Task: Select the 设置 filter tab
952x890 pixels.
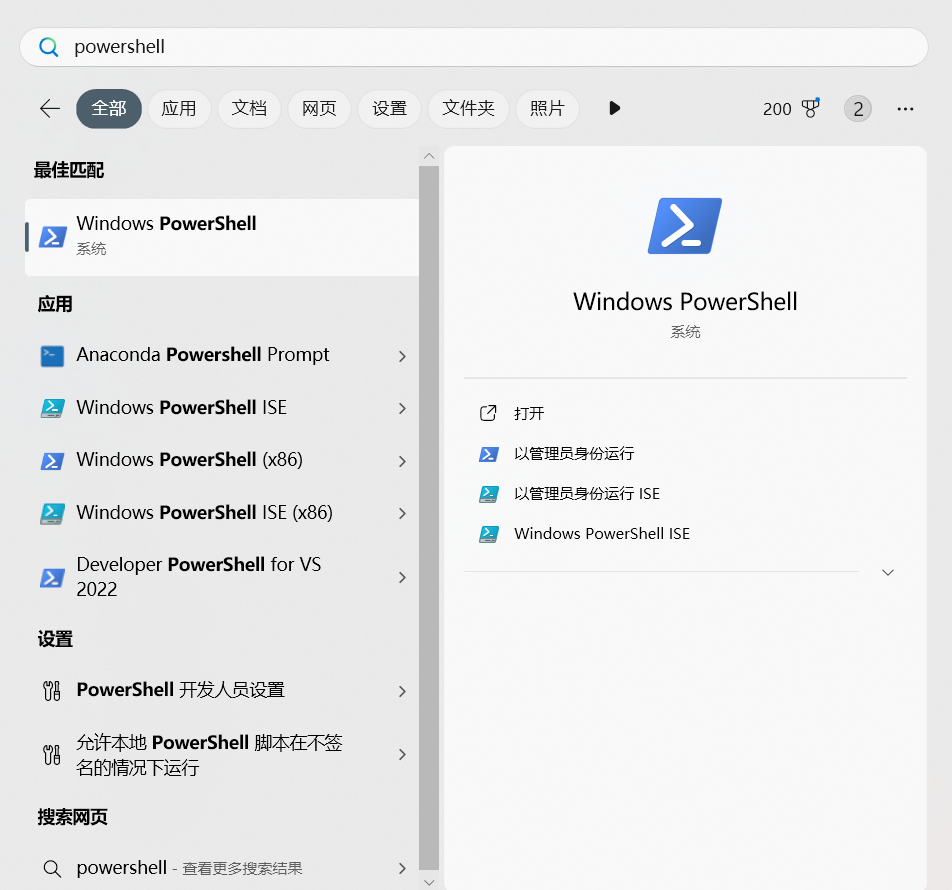Action: pos(389,109)
